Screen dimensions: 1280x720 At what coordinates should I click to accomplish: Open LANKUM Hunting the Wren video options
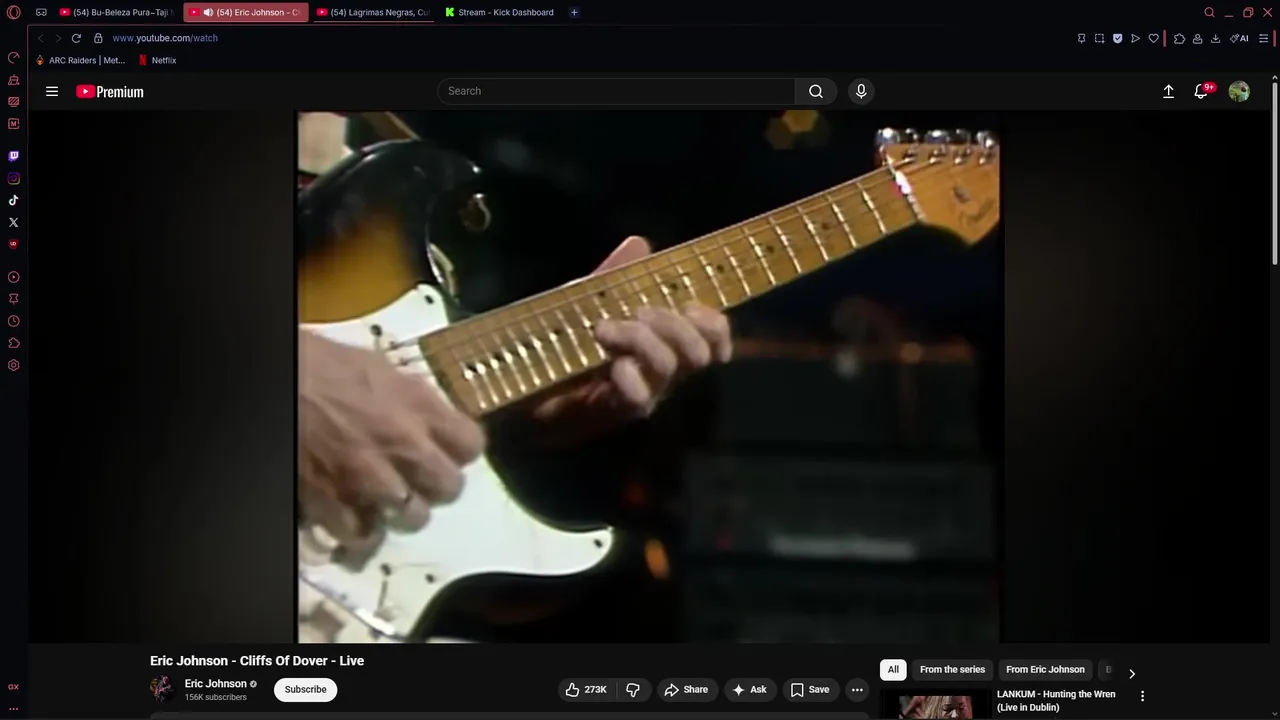pyautogui.click(x=1142, y=696)
